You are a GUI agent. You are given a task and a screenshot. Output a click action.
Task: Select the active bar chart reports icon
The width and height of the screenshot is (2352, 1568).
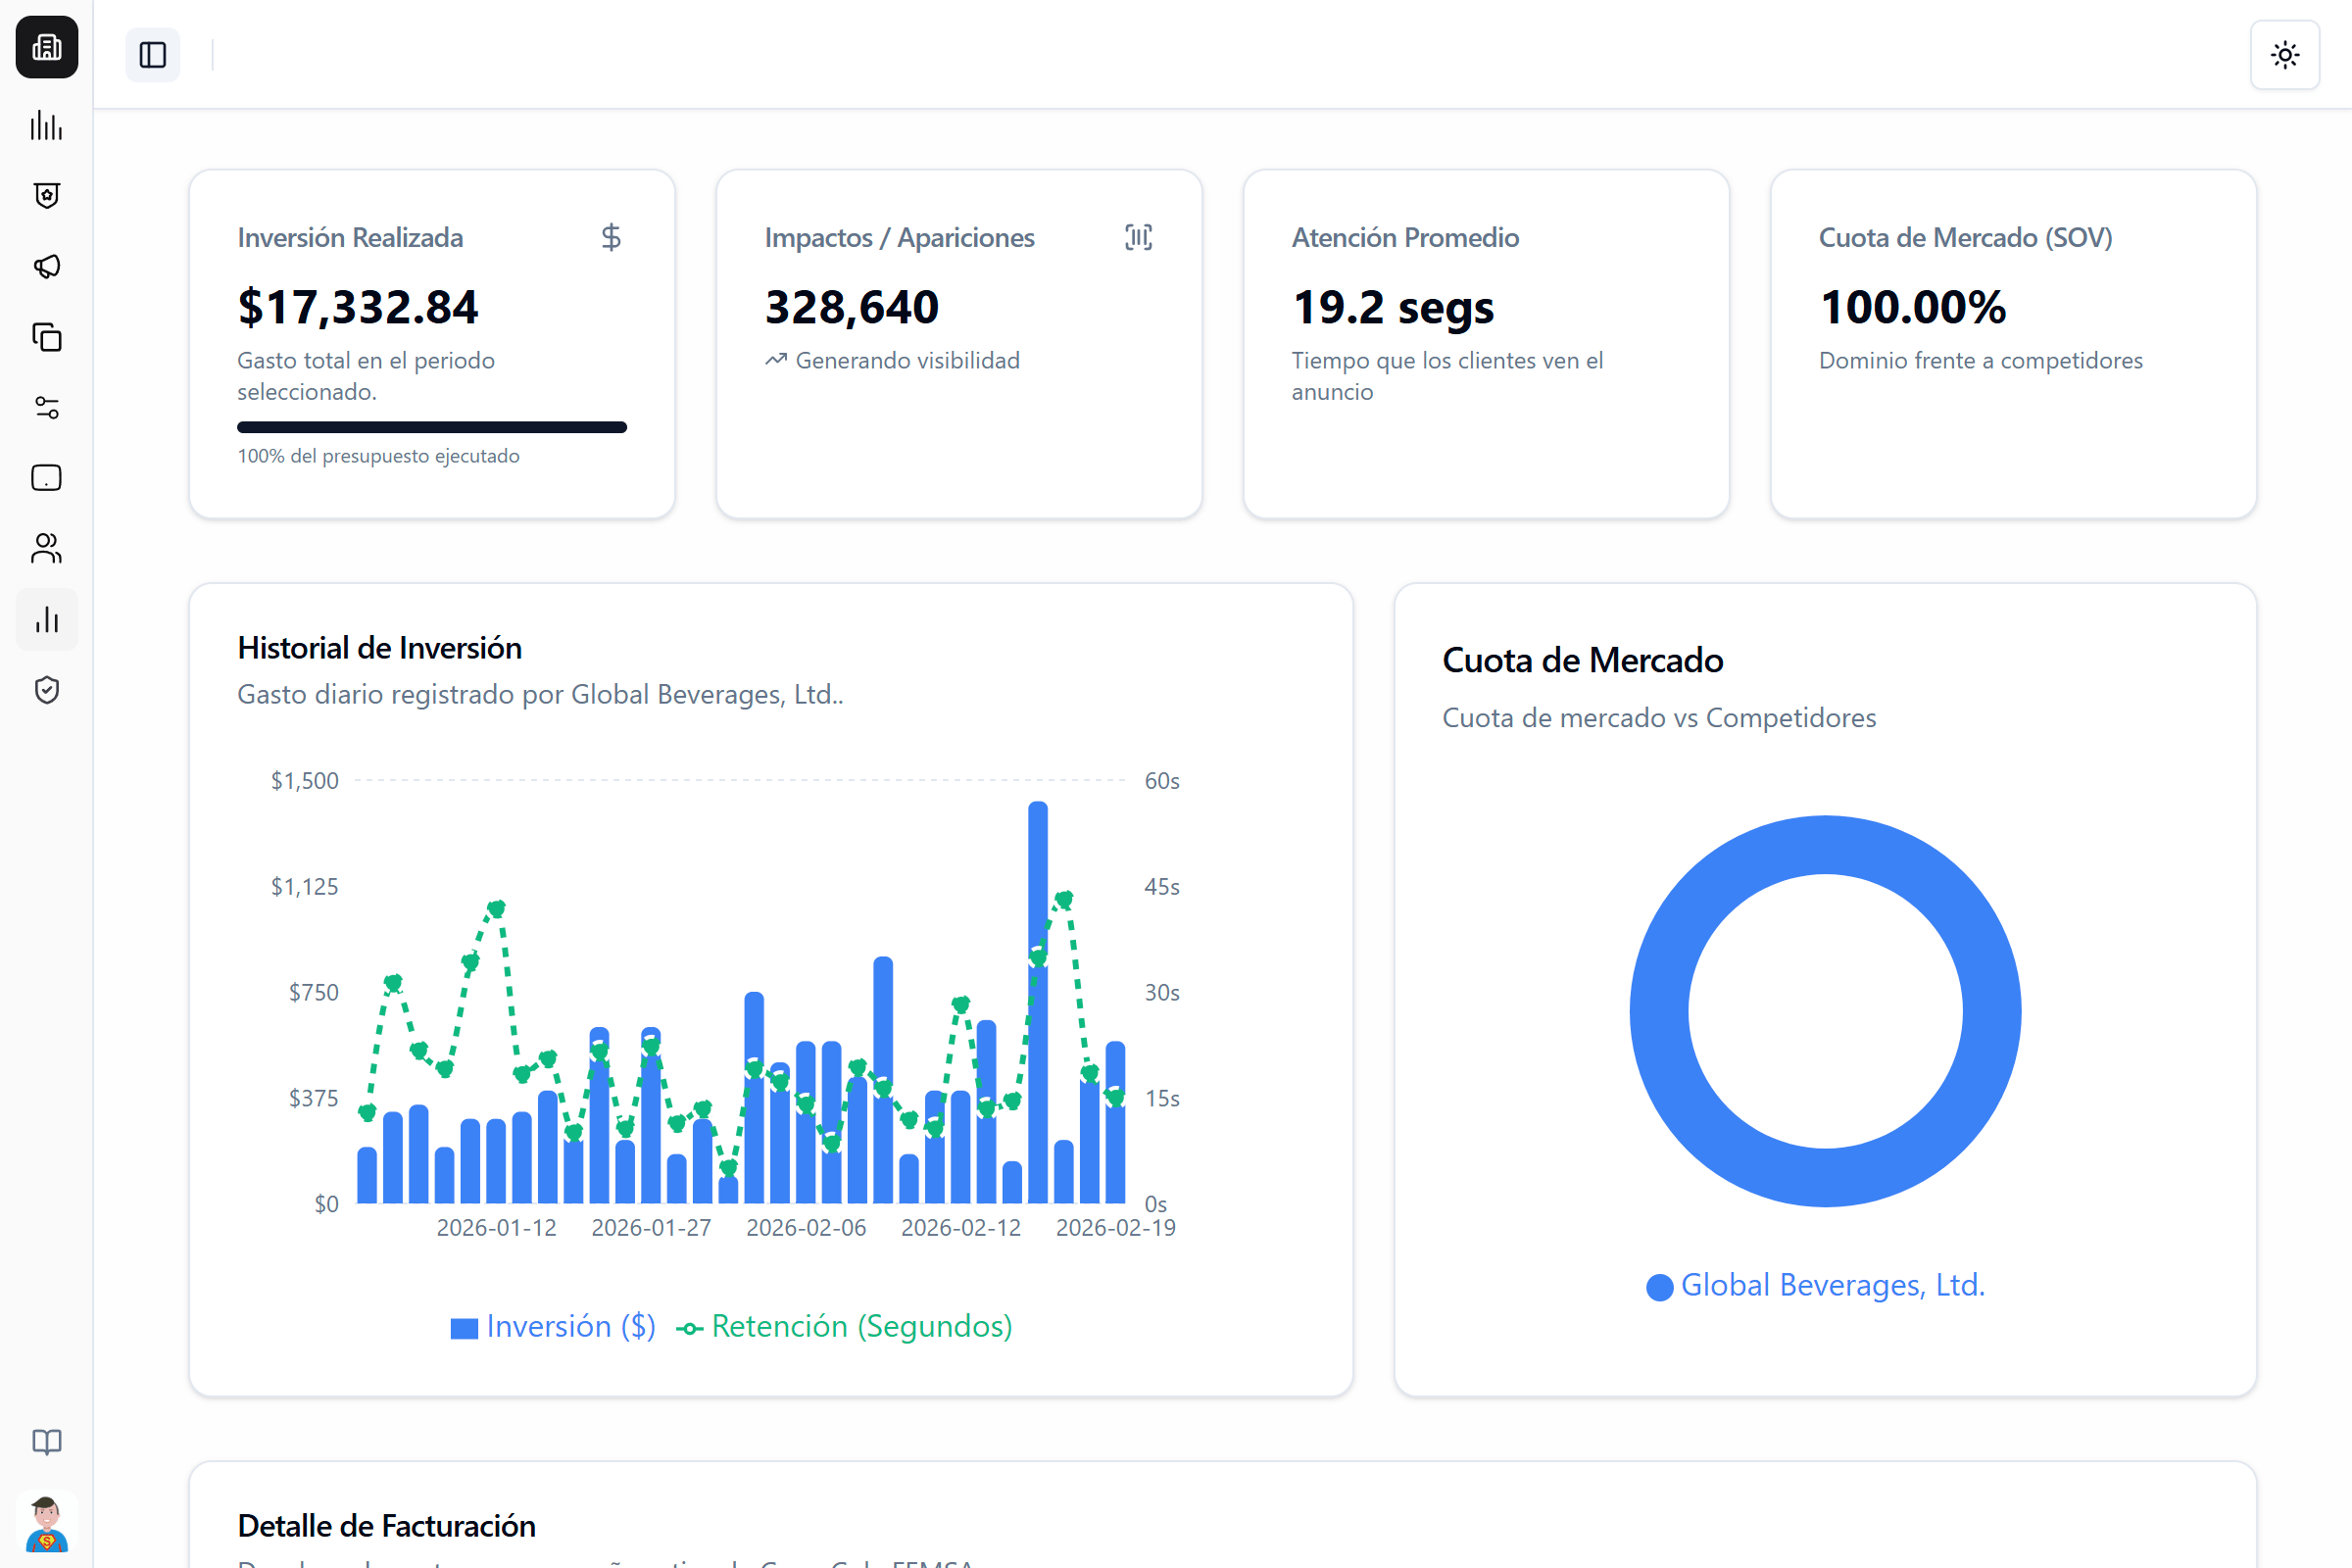47,619
